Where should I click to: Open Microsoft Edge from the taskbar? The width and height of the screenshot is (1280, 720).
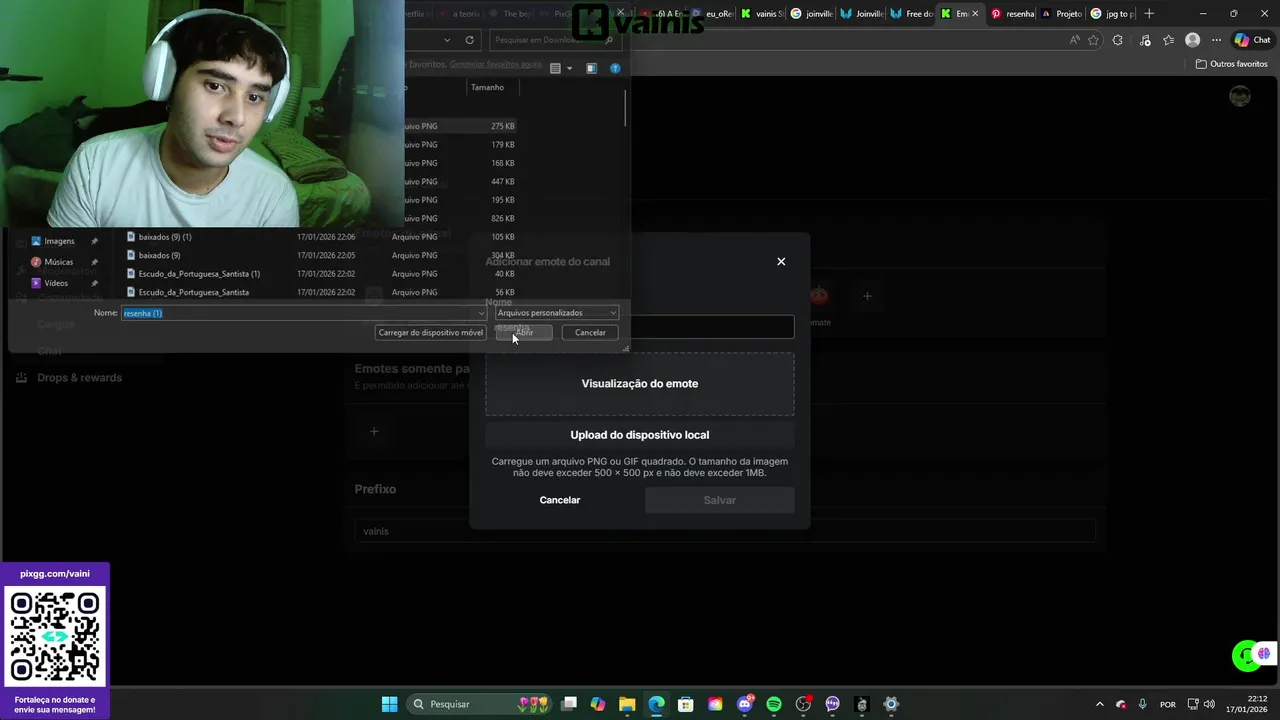coord(656,704)
